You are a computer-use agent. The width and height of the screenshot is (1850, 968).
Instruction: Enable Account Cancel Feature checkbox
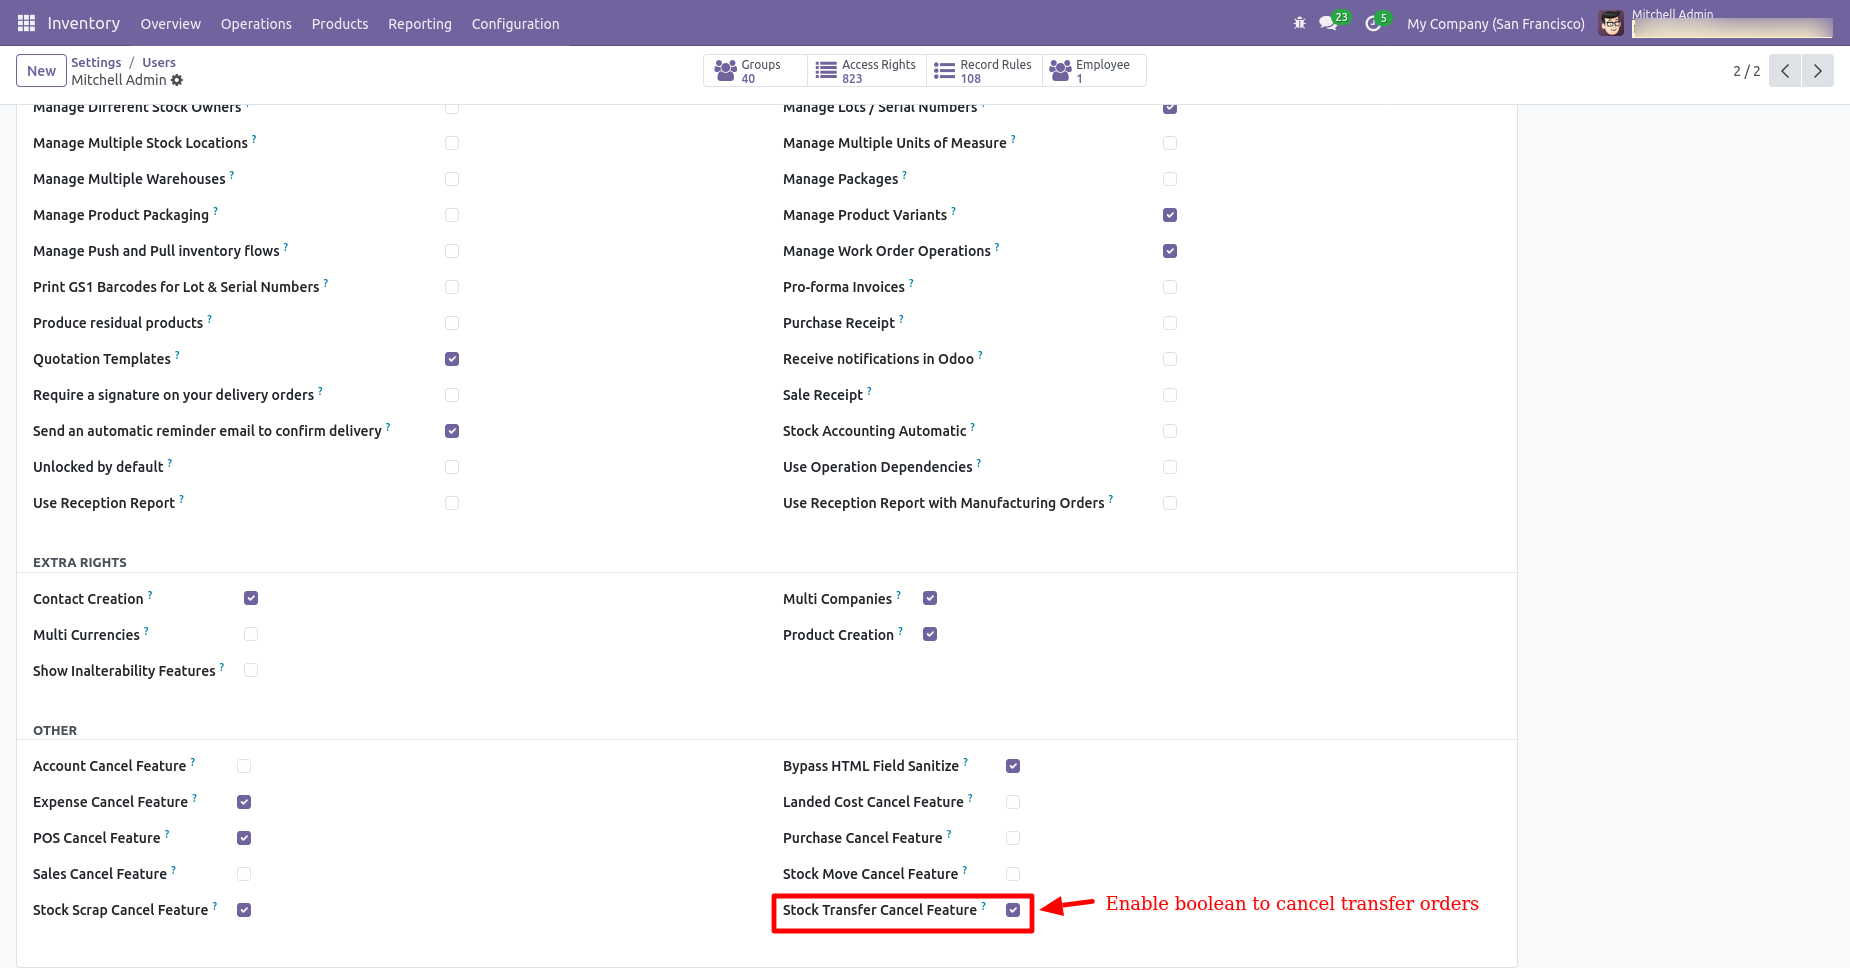[x=244, y=766]
